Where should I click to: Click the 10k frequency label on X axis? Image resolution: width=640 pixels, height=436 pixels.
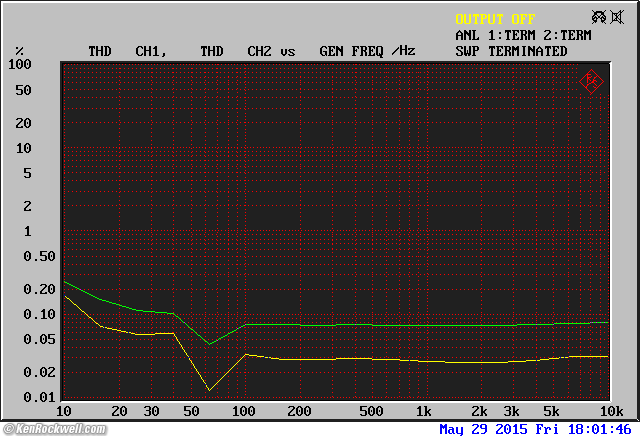tap(611, 412)
